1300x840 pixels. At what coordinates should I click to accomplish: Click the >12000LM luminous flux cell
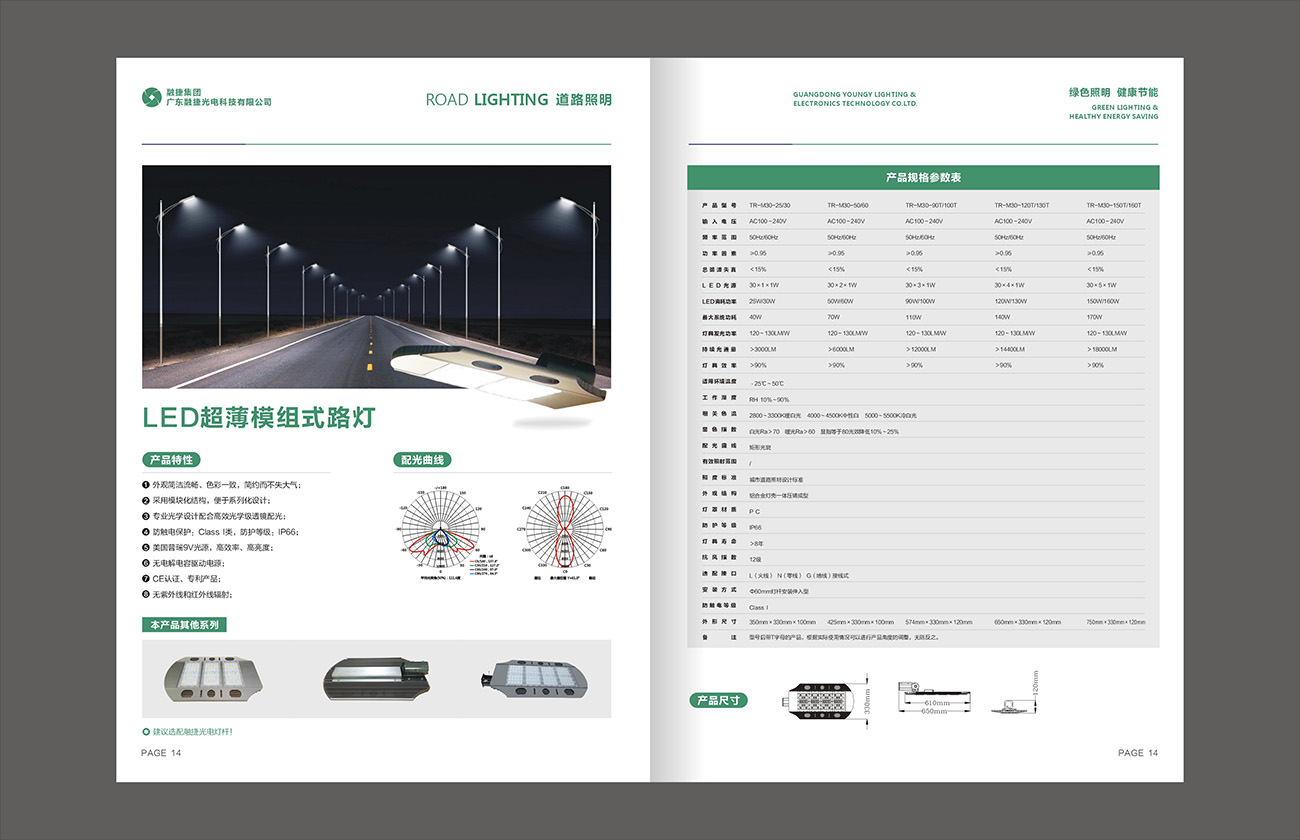(x=921, y=349)
